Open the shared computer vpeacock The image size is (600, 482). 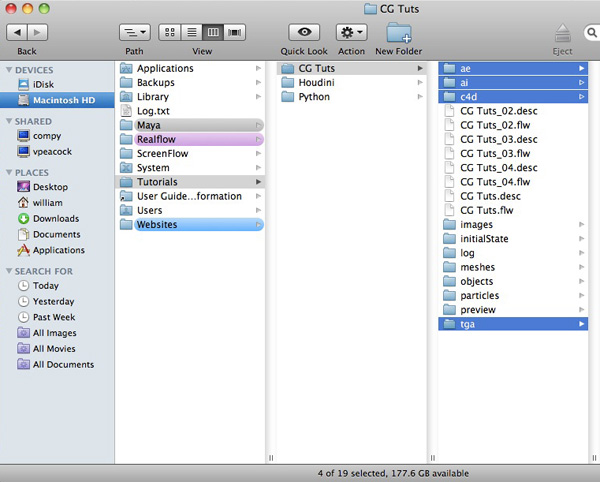57,151
